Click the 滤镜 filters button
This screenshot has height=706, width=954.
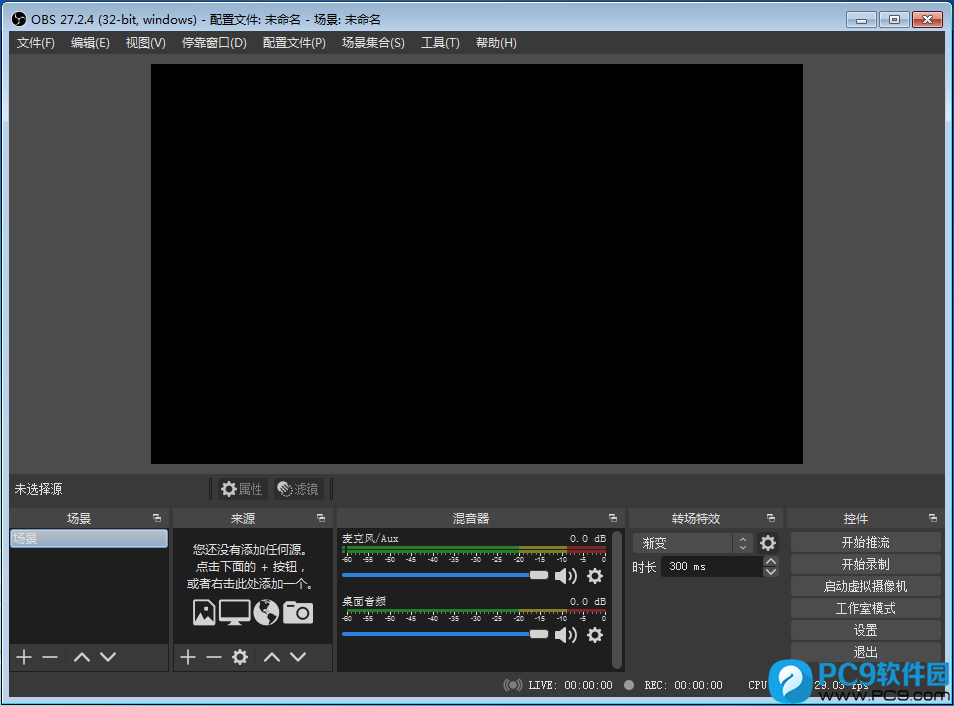pyautogui.click(x=298, y=489)
